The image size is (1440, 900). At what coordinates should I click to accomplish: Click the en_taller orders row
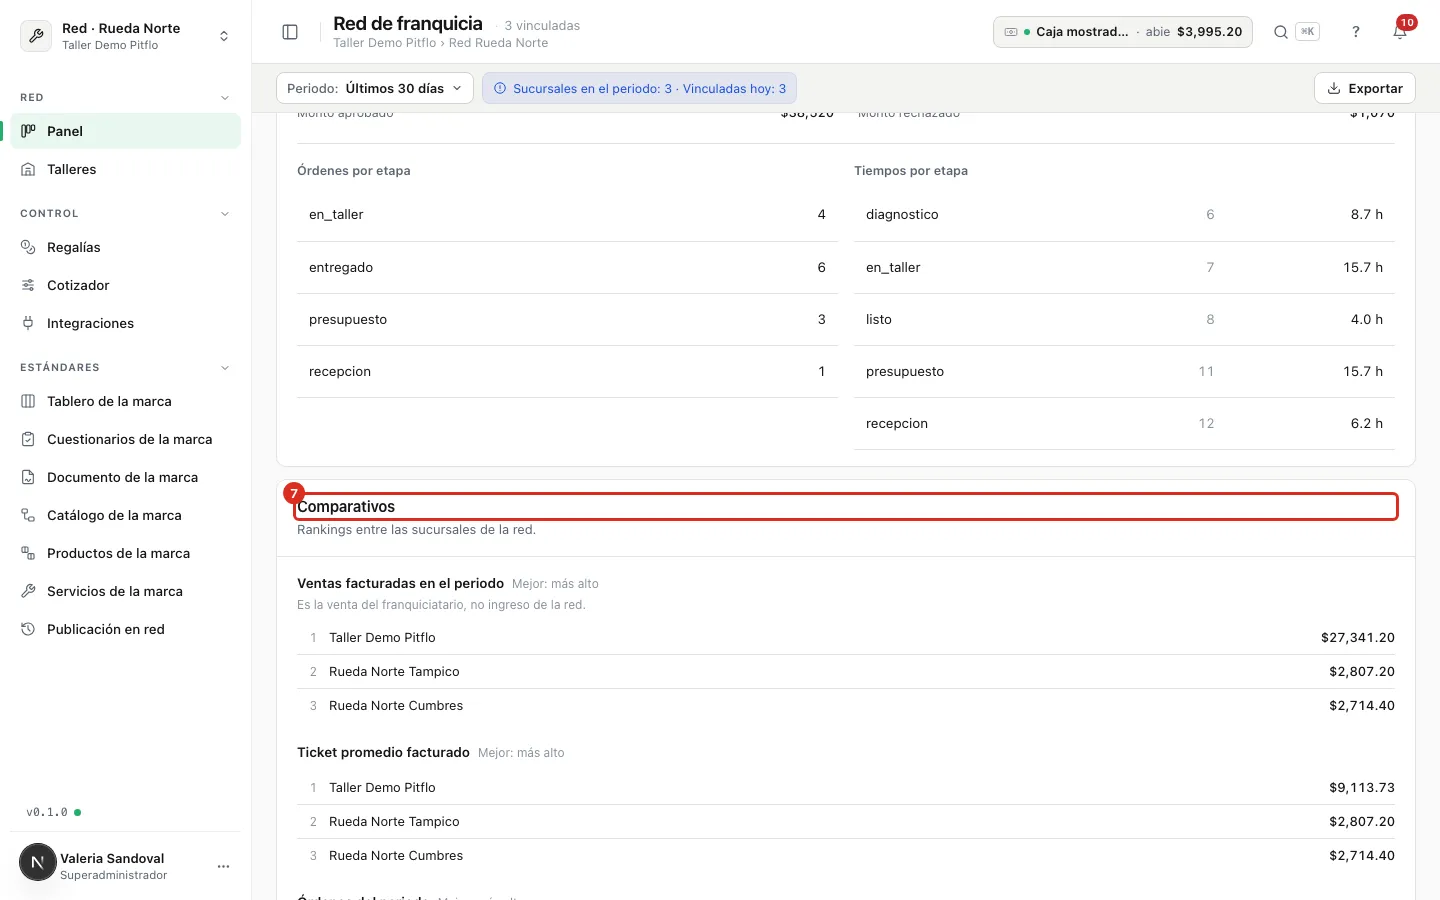567,215
